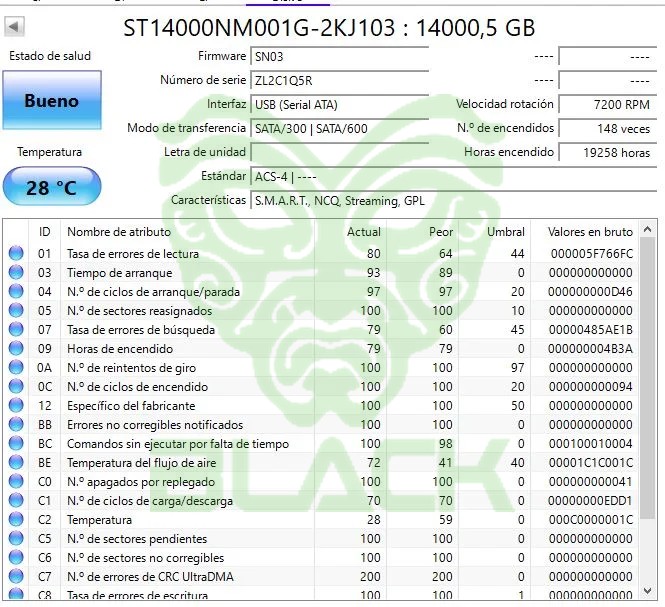Select the Tasa de errores de lectura row

321,253
